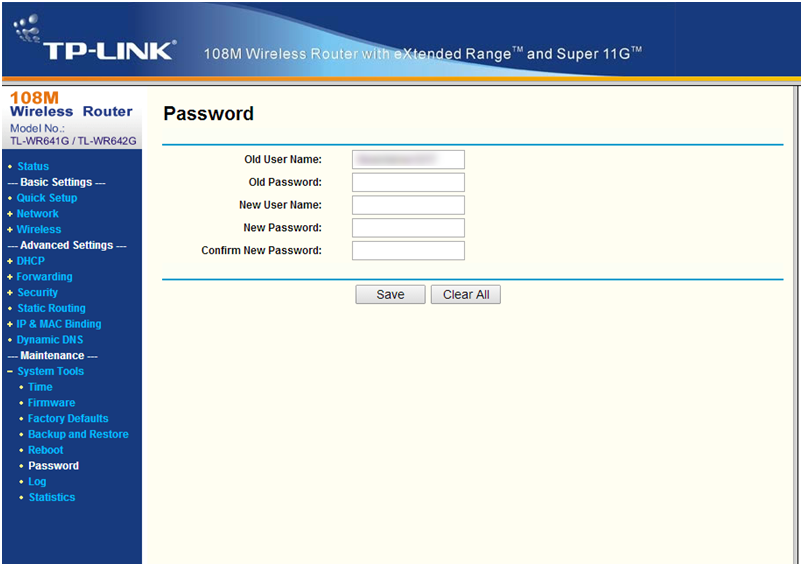Click the Maintenance section heading
The height and width of the screenshot is (566, 801).
(52, 356)
